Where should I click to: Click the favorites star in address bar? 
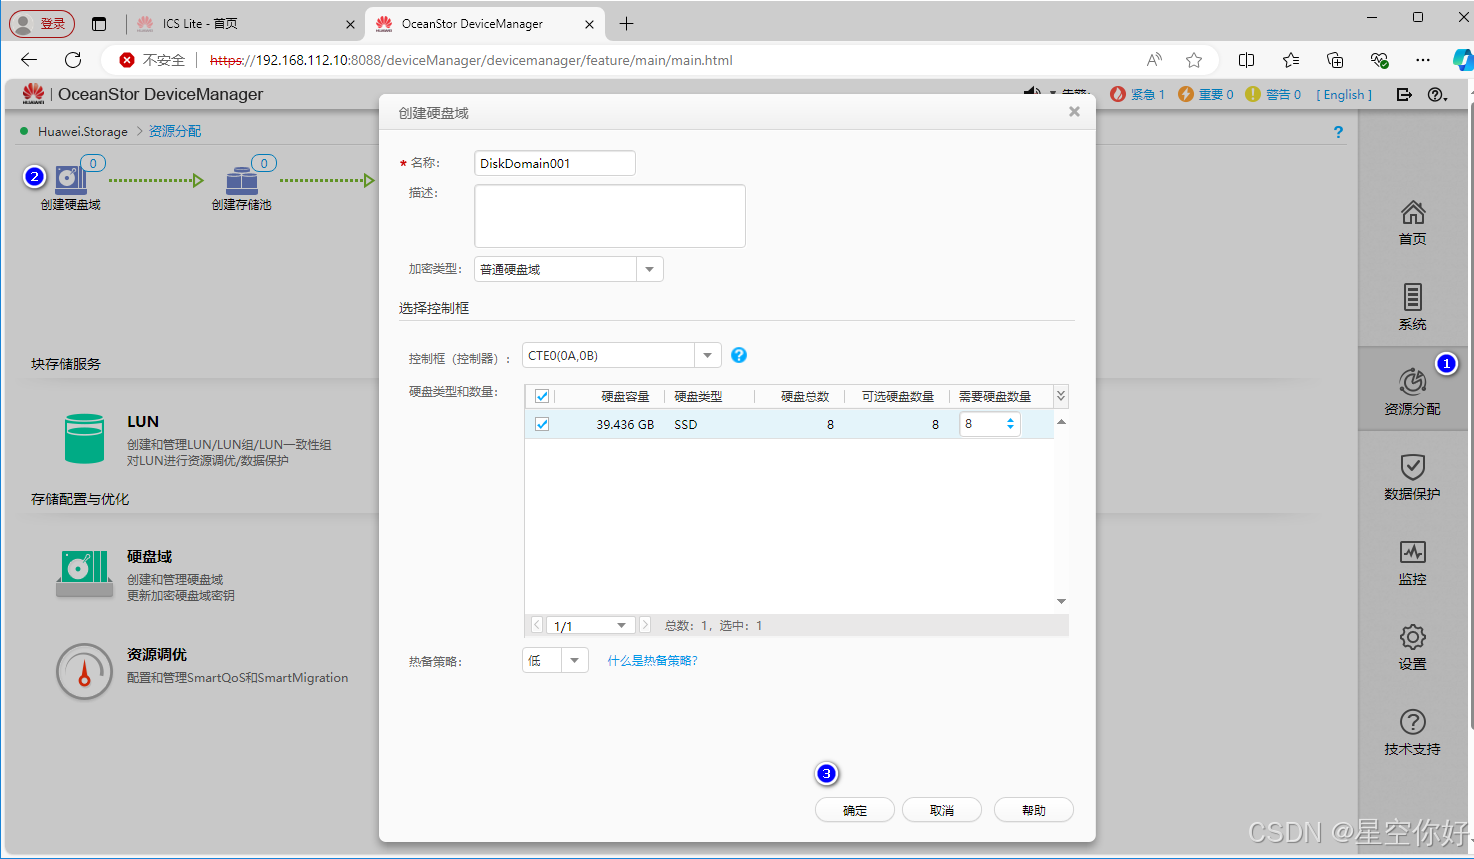(x=1194, y=60)
